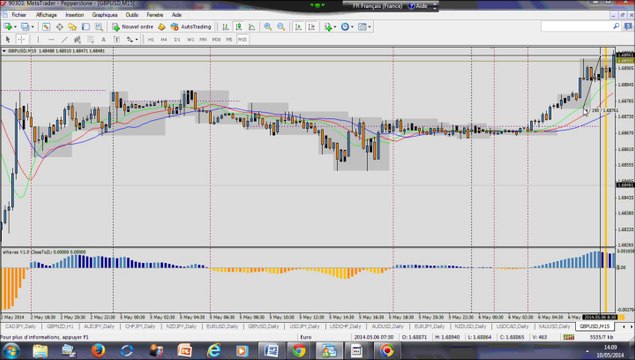Select the Text tool (A)

tap(104, 39)
